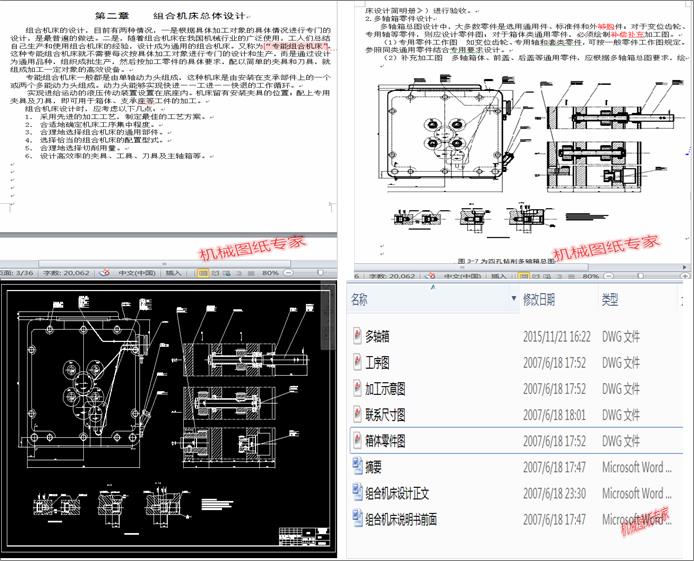The image size is (694, 561).
Task: Click the date 2015/11/21 16:22
Action: pos(557,337)
